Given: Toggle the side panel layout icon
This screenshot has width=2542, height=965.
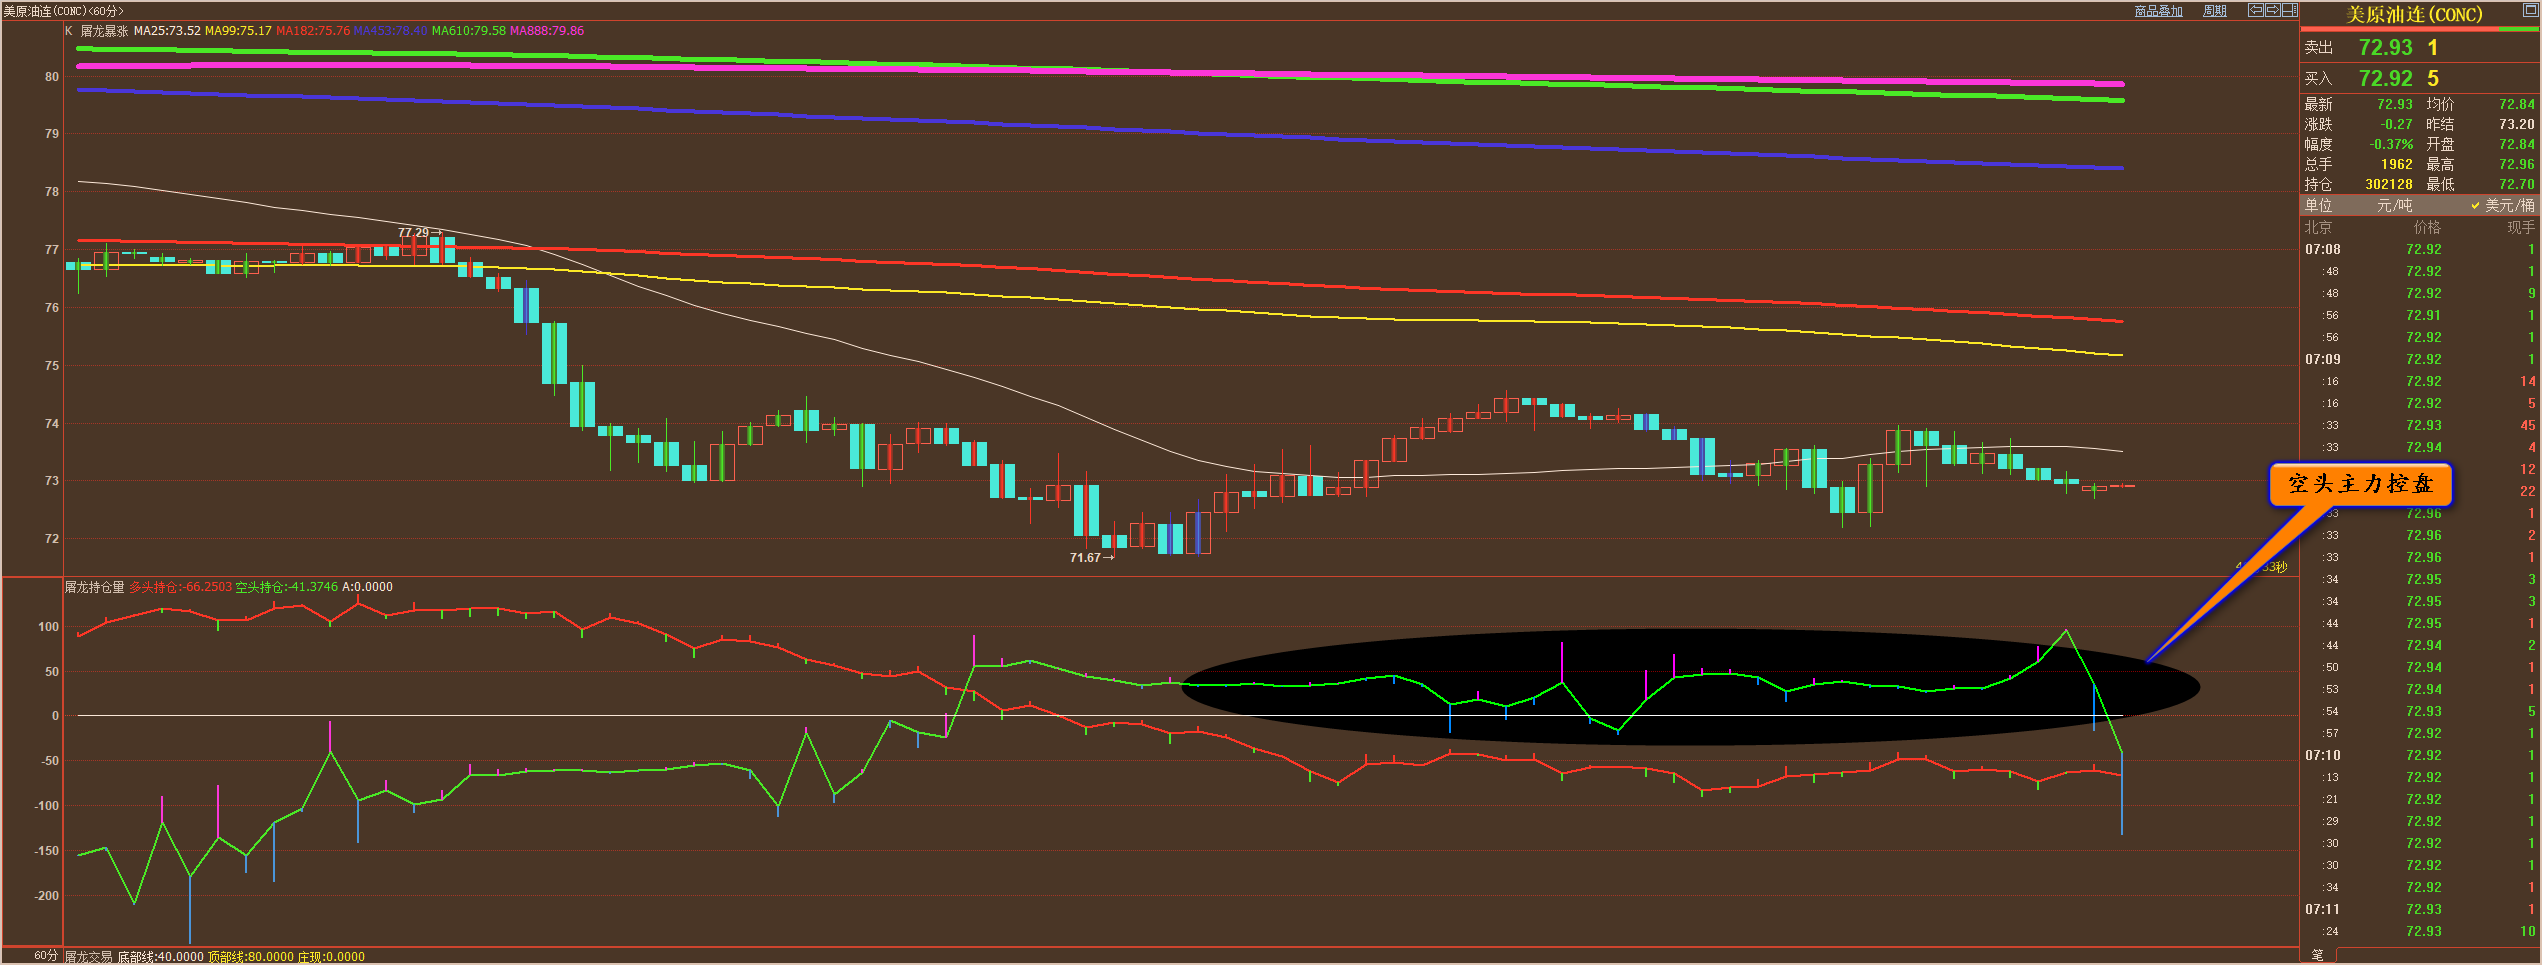Looking at the screenshot, I should click(2290, 10).
